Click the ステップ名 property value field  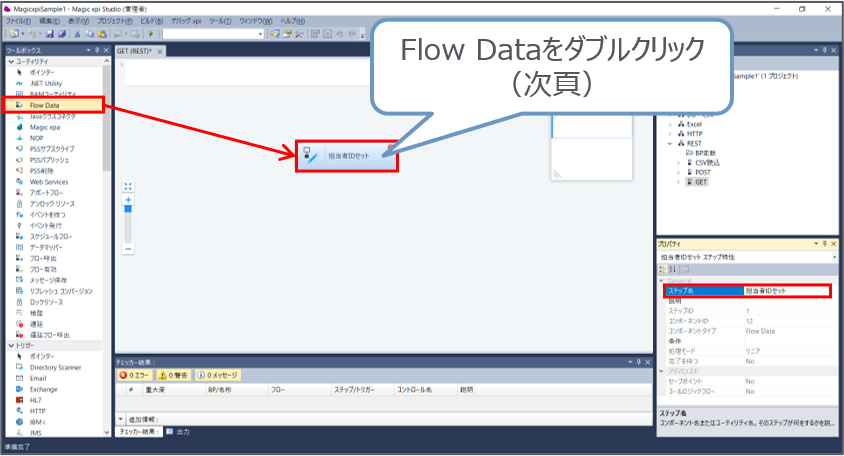786,290
